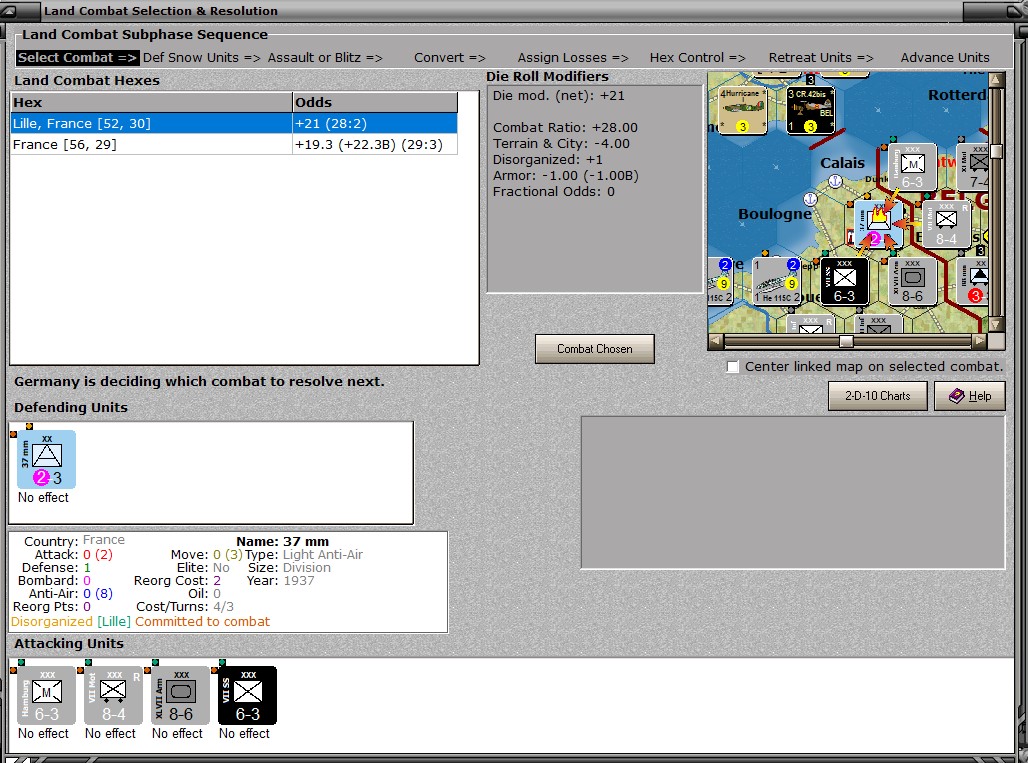Click the He 115C seaplane counter on map

pyautogui.click(x=776, y=282)
